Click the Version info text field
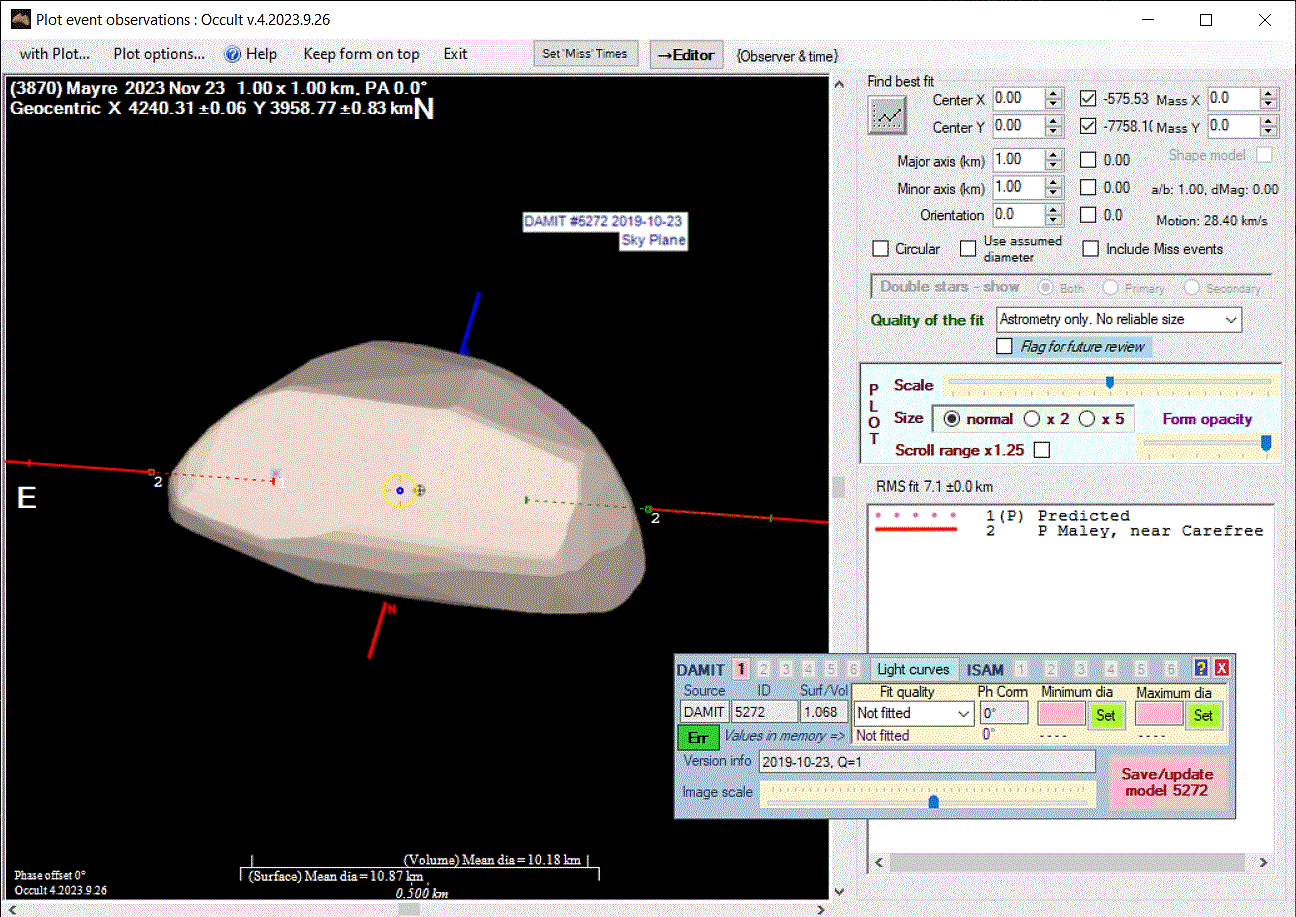This screenshot has height=917, width=1296. (x=926, y=762)
